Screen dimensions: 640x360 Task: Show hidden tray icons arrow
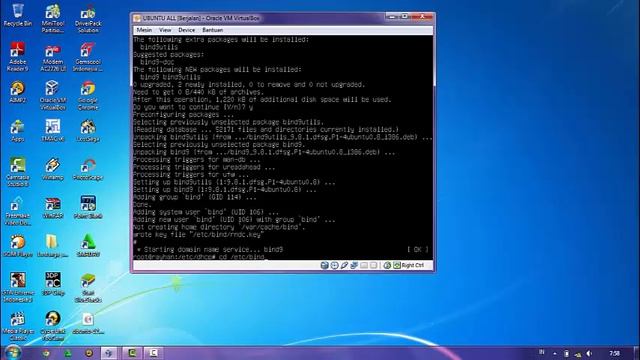pyautogui.click(x=555, y=353)
